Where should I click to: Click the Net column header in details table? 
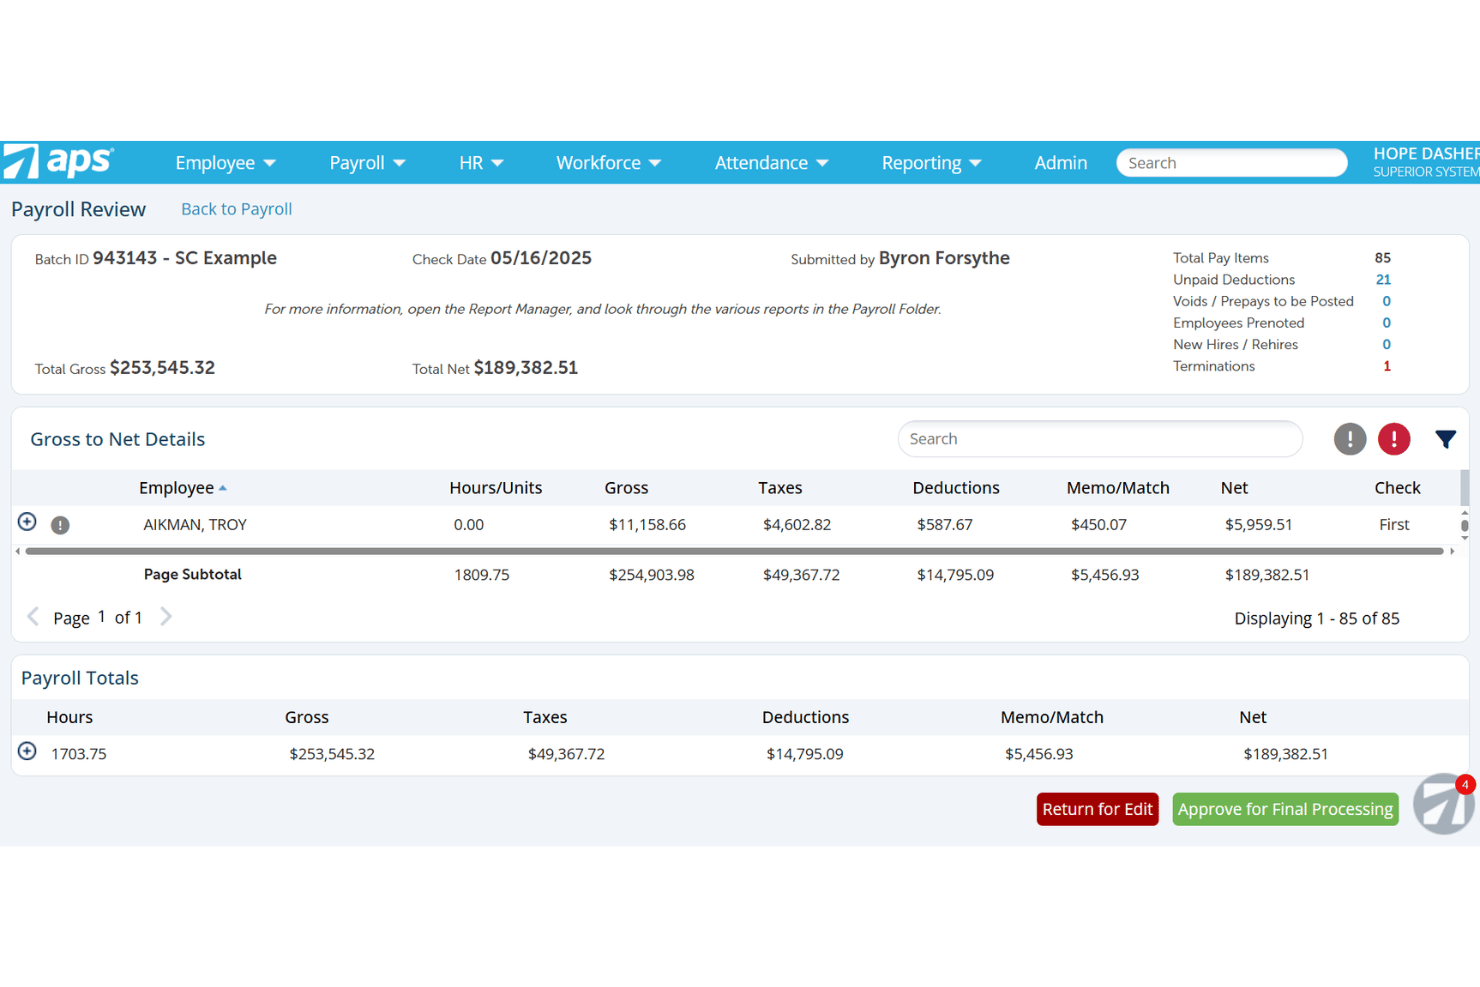1234,488
